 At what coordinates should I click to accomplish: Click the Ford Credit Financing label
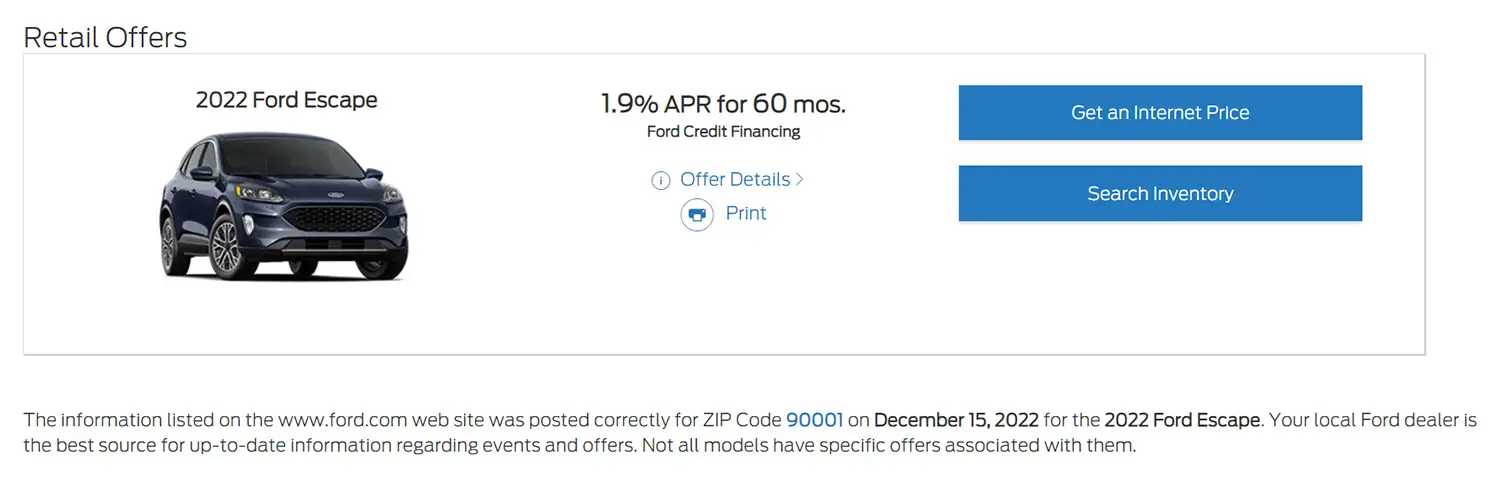tap(724, 132)
